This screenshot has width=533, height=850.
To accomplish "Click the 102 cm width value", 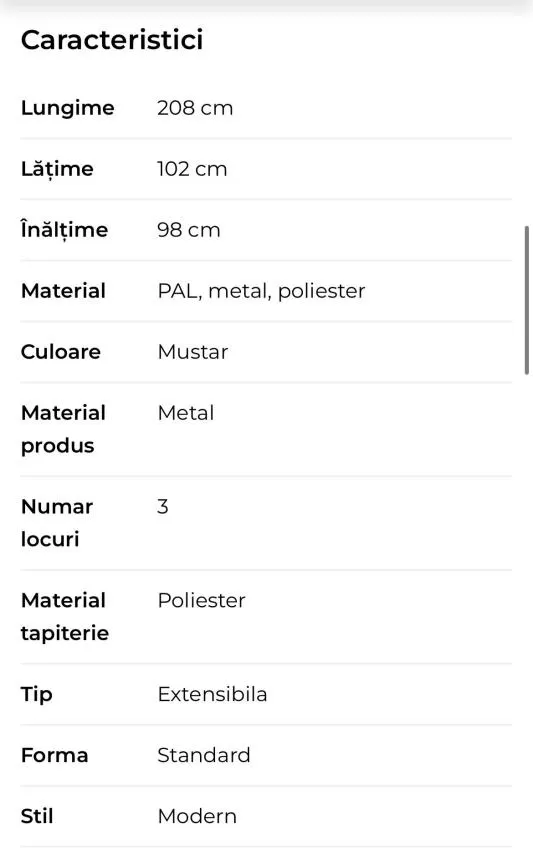I will (192, 169).
